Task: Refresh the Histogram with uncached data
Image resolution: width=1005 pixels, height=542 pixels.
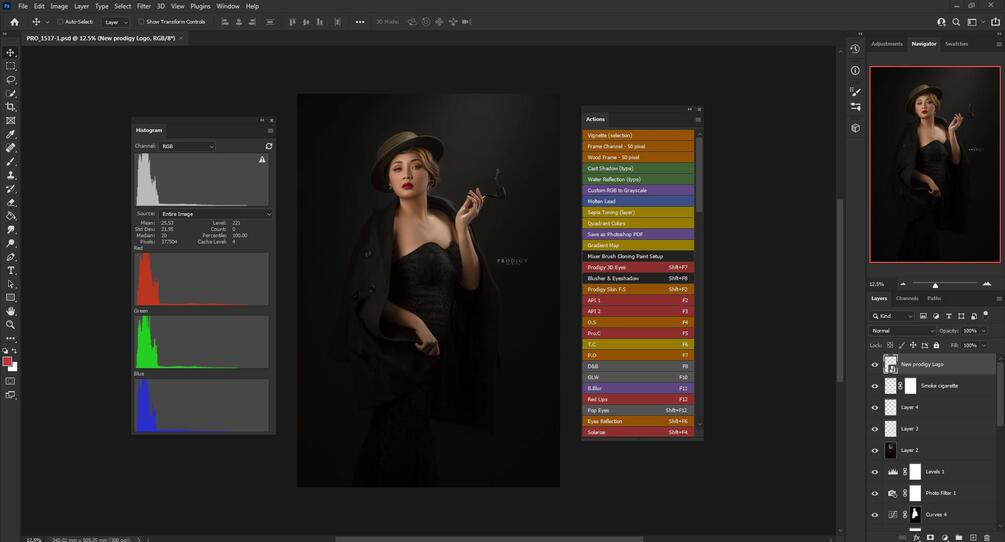Action: point(269,146)
